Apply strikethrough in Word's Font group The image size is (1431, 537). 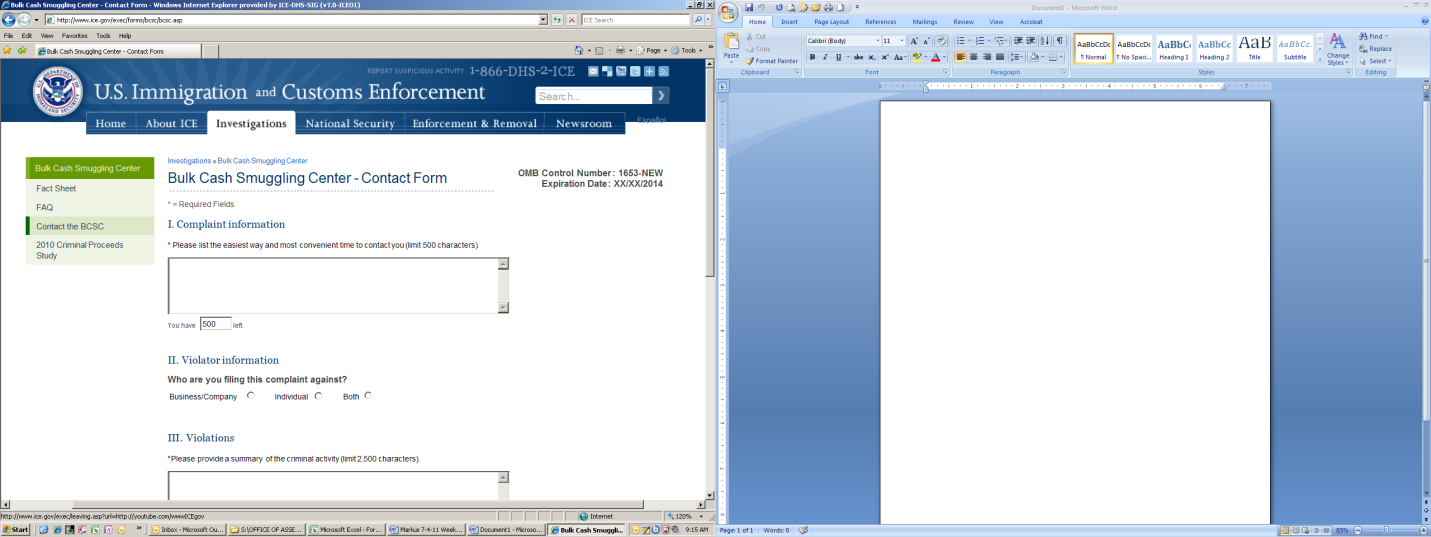click(x=858, y=57)
